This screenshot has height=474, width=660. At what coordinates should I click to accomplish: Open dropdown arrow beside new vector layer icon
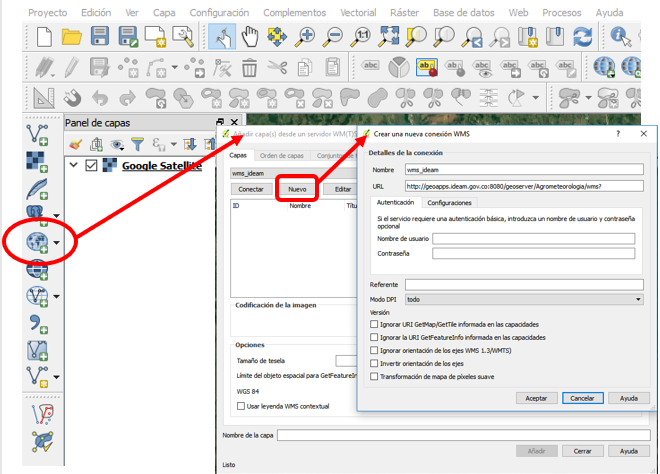[x=56, y=377]
